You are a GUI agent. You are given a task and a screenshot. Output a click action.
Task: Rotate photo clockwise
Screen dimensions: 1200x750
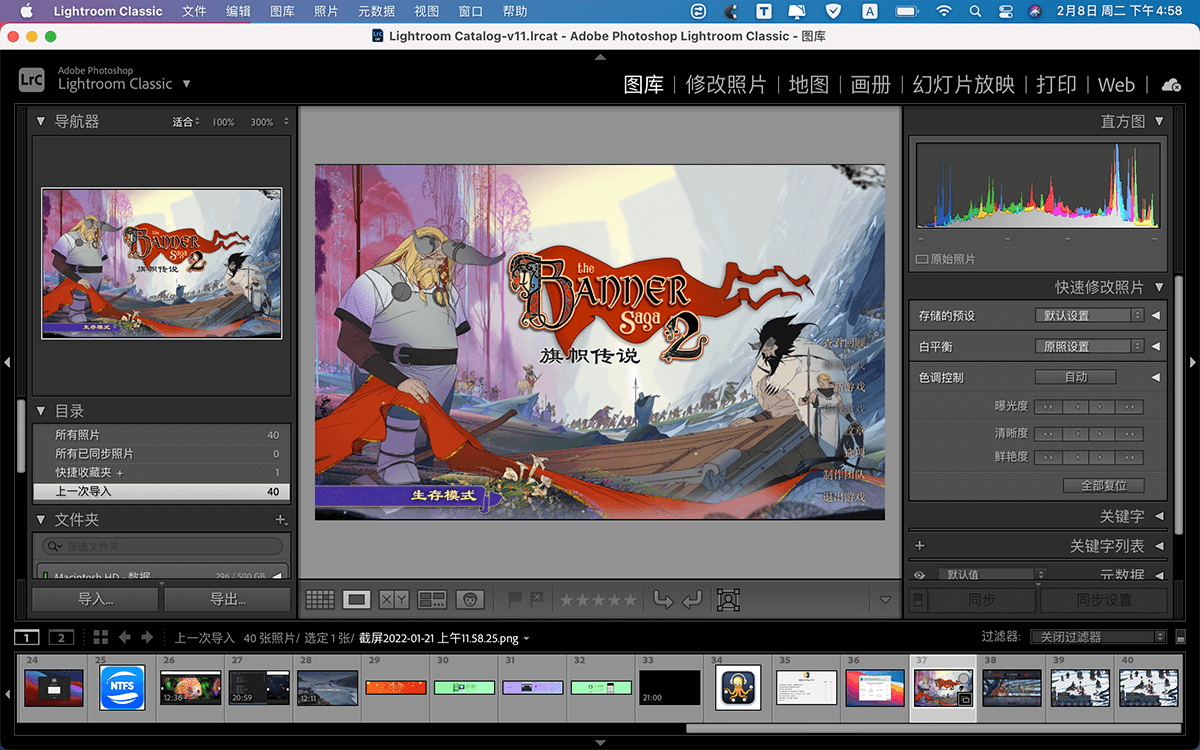pos(692,599)
